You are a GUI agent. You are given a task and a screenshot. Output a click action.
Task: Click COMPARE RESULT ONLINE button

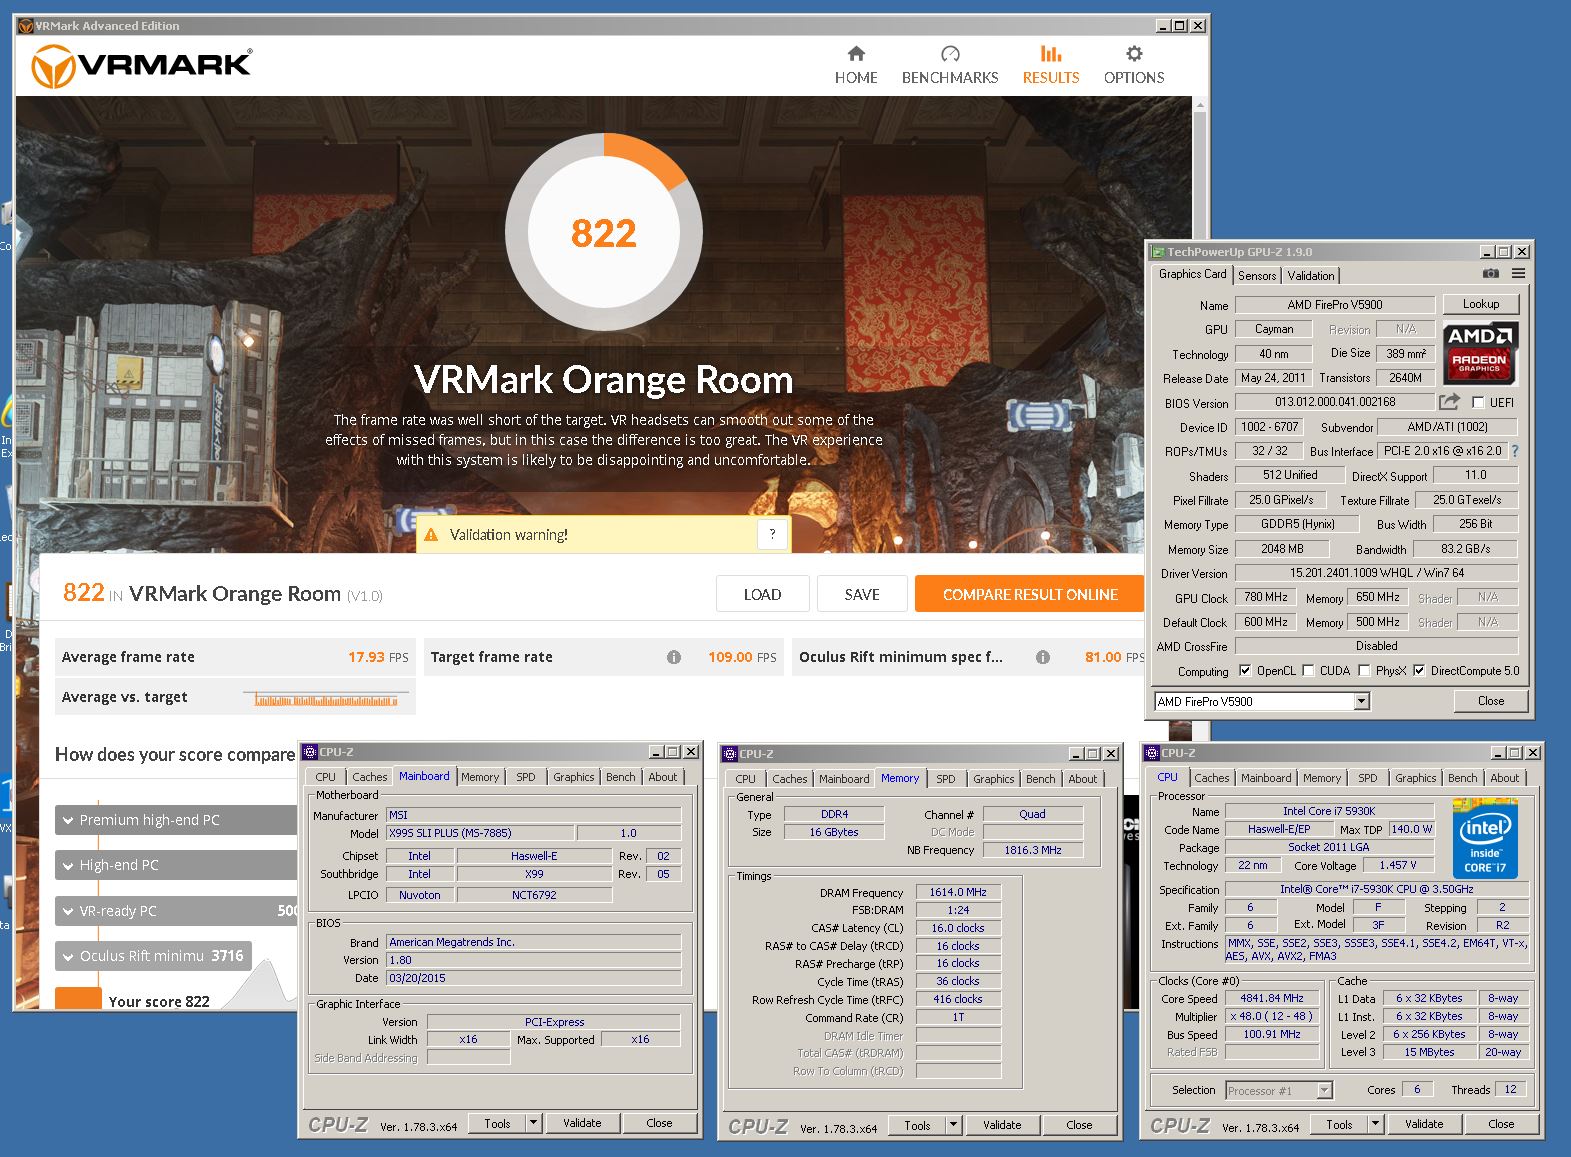click(x=1030, y=594)
